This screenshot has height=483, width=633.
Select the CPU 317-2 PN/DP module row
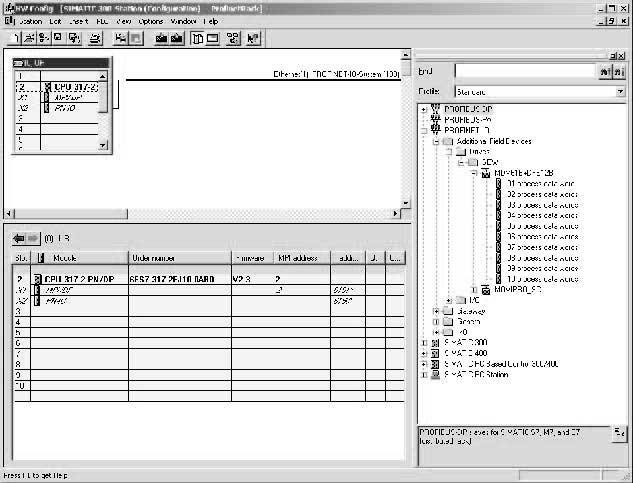[x=209, y=279]
